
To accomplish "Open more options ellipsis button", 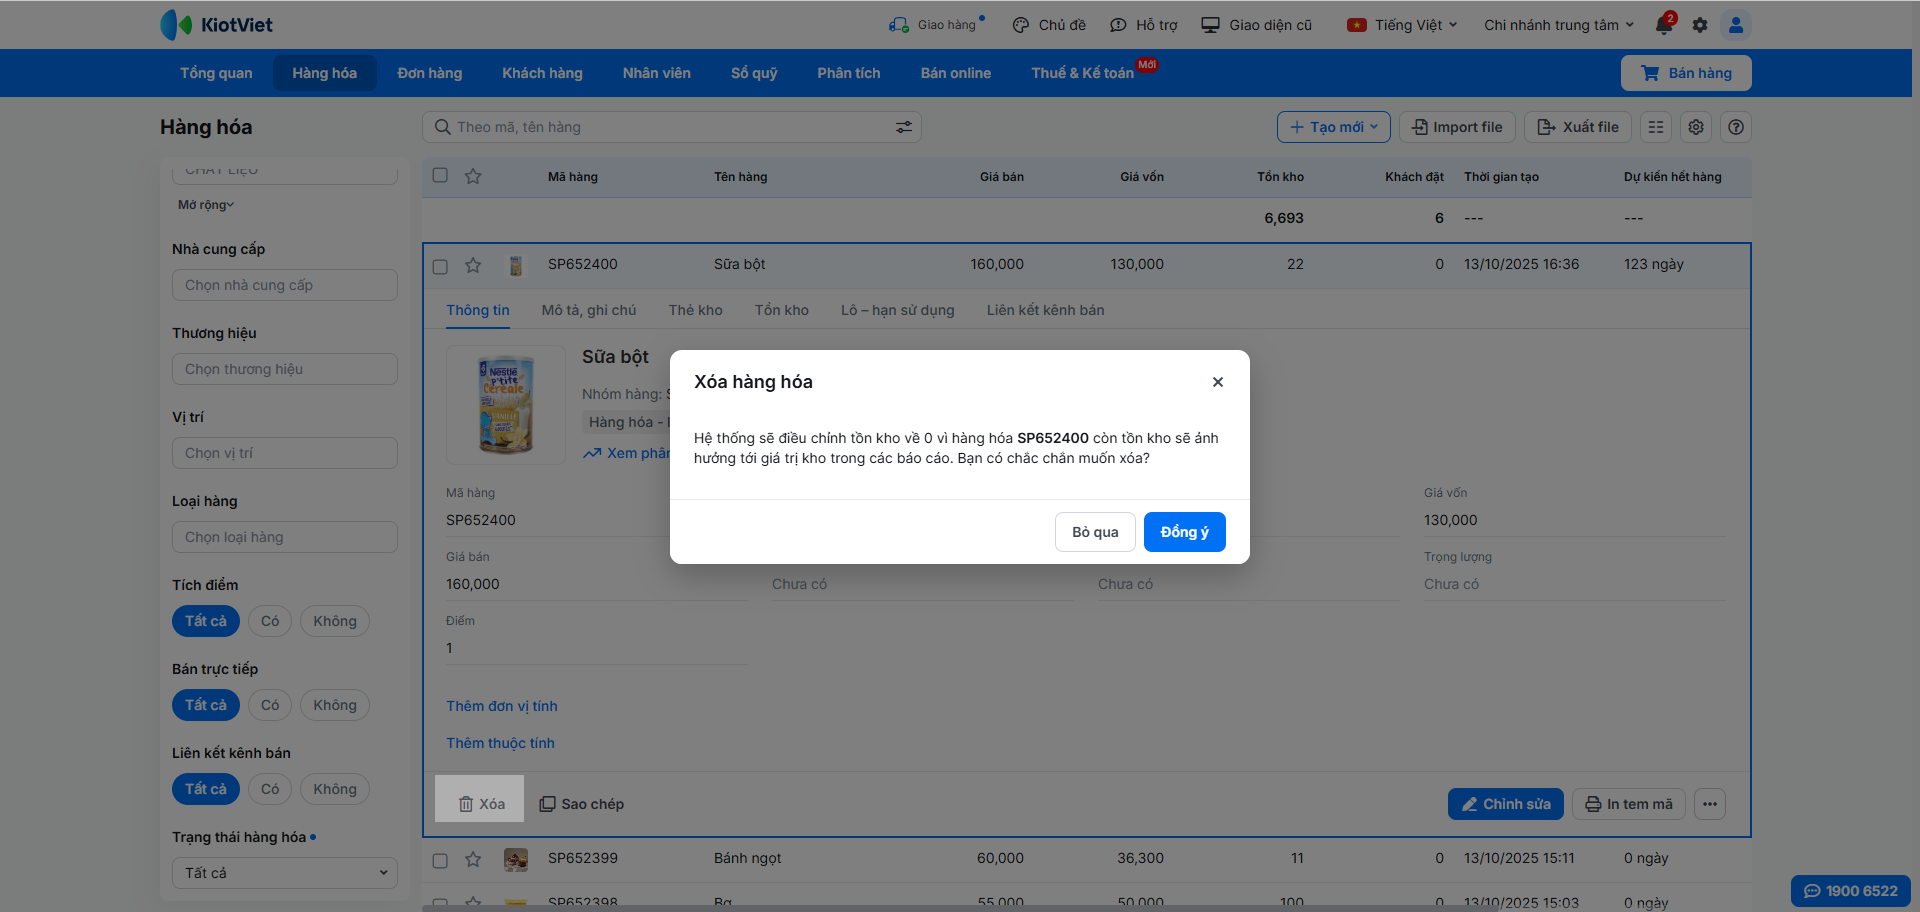I will [1710, 804].
